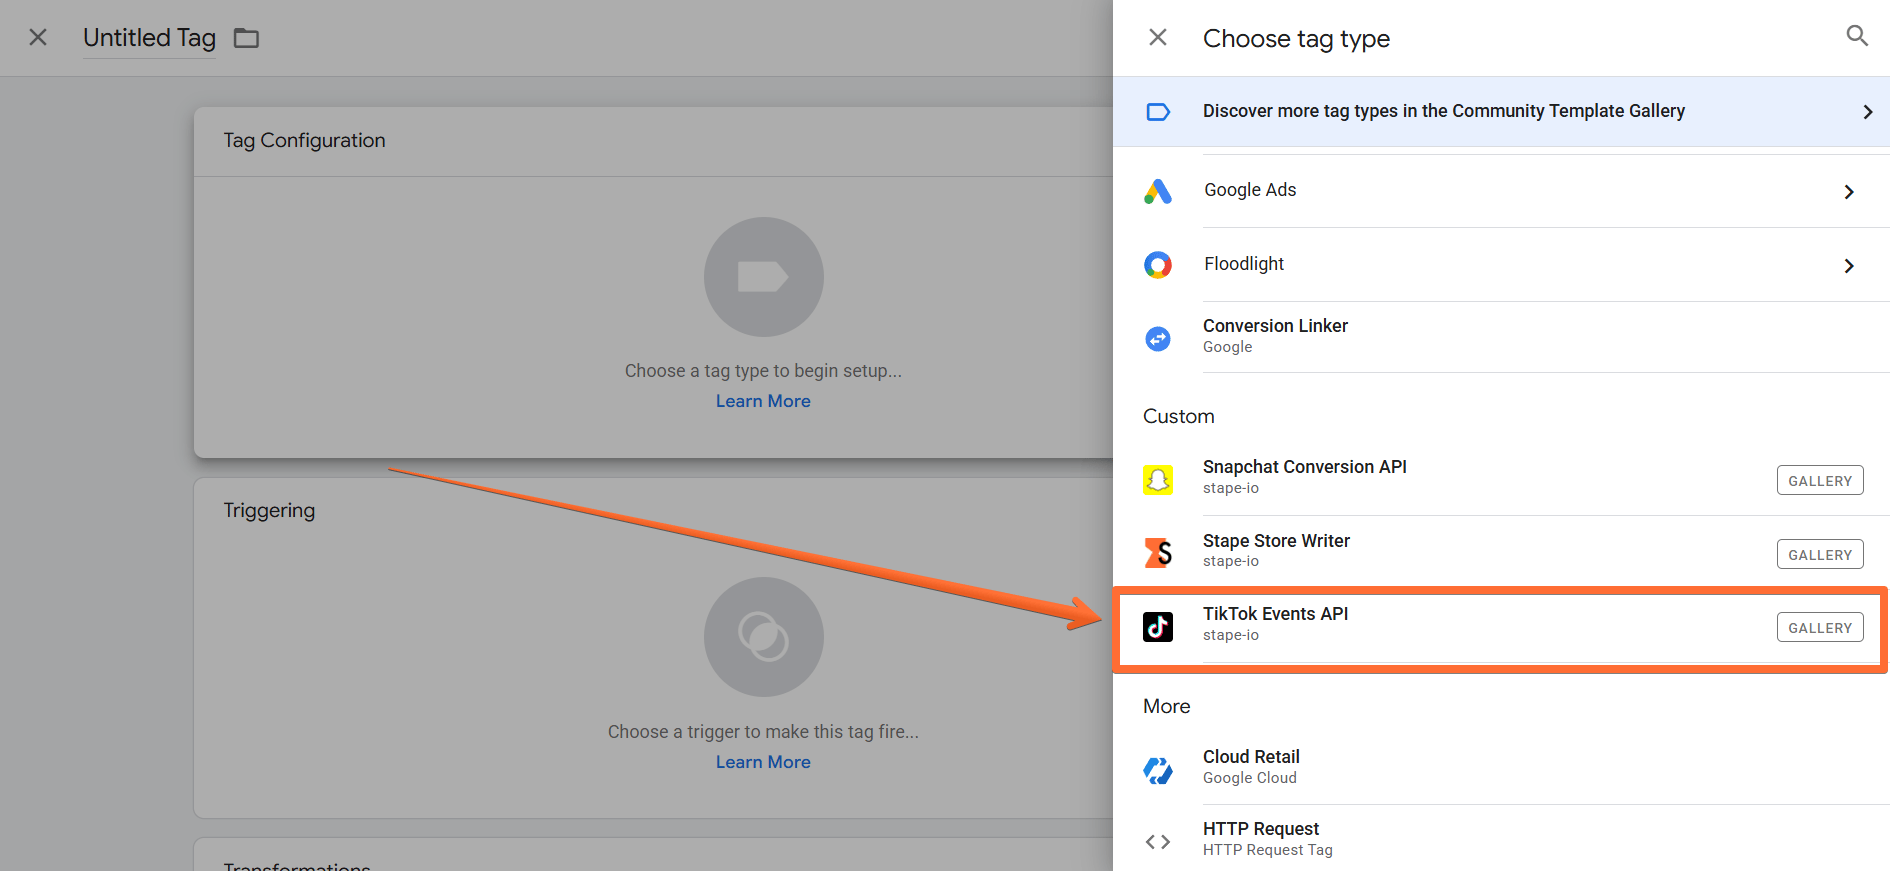1892x871 pixels.
Task: Open Learn More under choose a trigger
Action: (763, 762)
